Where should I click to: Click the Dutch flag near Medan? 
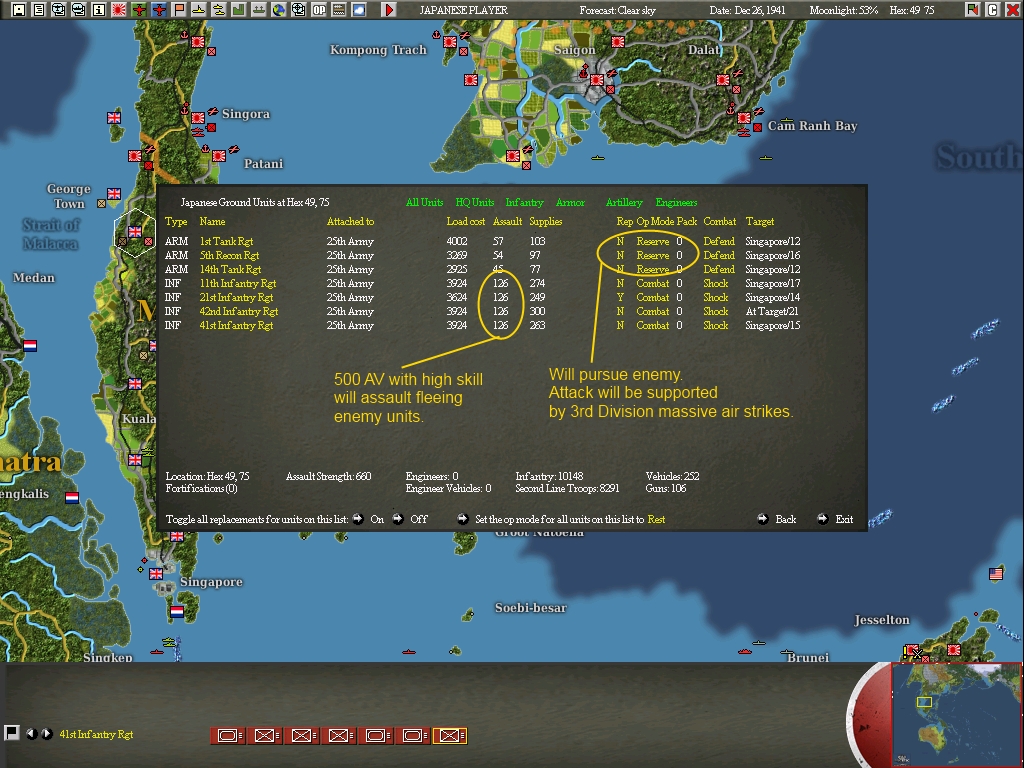tap(30, 345)
